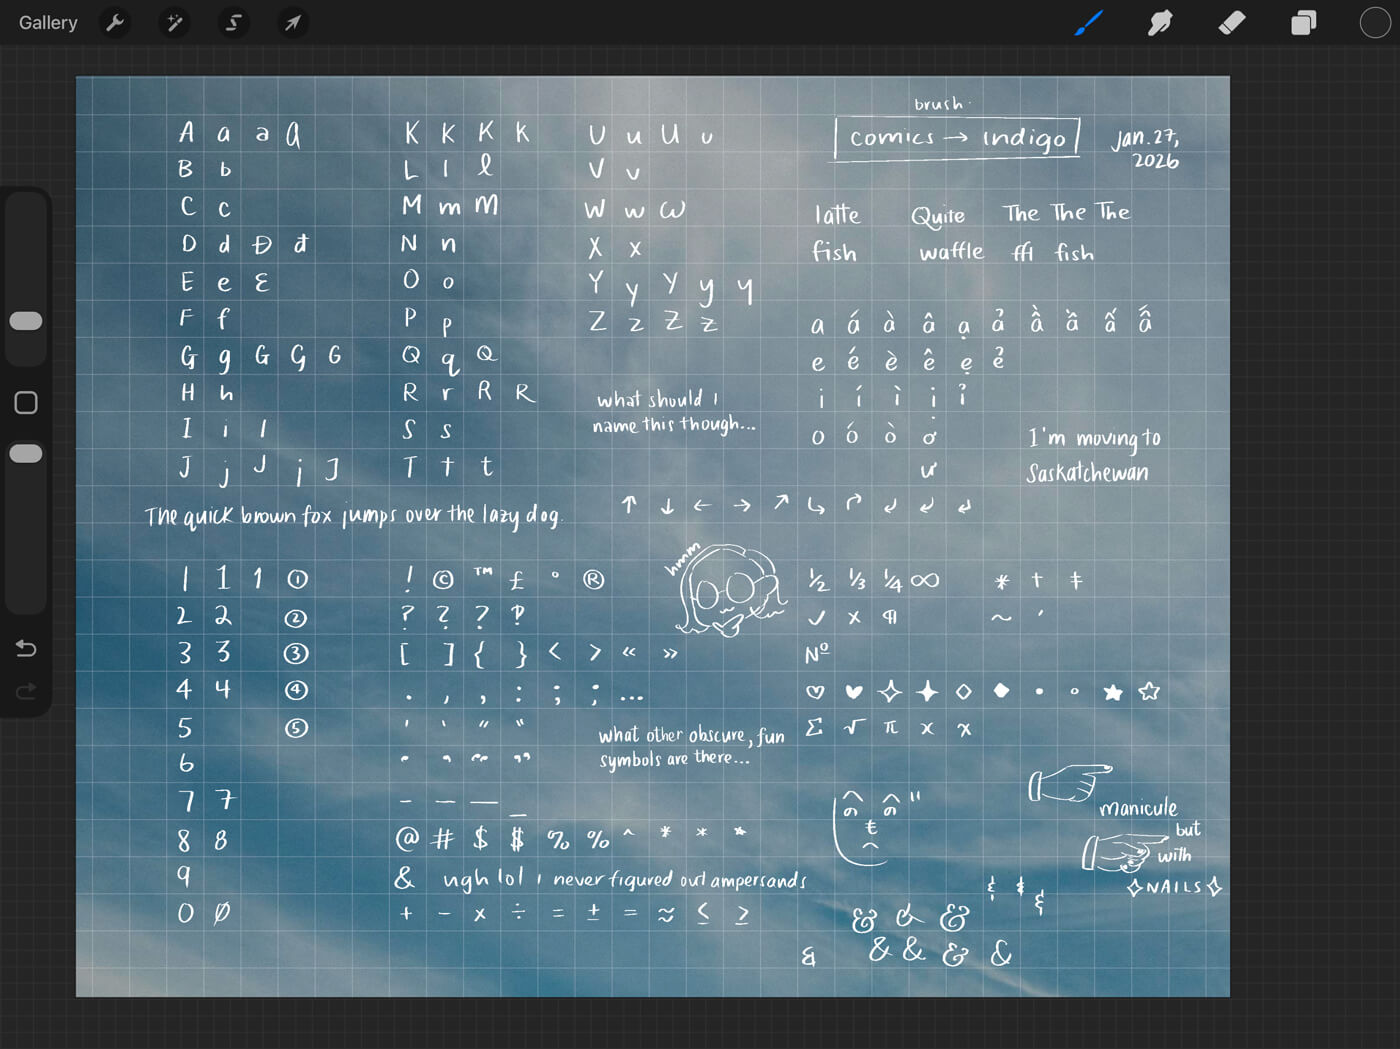Activate the Transform arrow tool
Image resolution: width=1400 pixels, height=1049 pixels.
coord(292,22)
